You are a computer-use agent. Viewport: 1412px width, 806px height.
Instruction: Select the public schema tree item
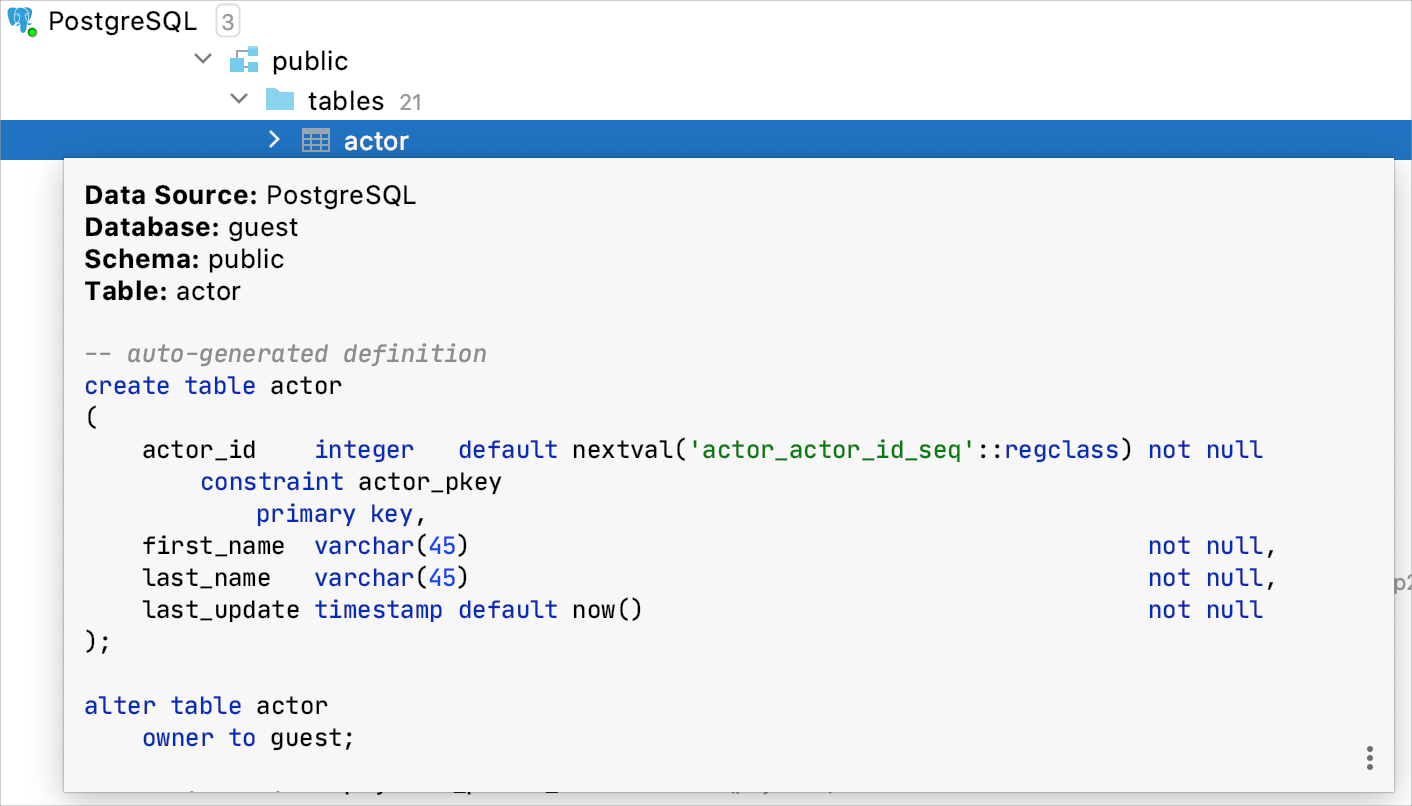310,61
